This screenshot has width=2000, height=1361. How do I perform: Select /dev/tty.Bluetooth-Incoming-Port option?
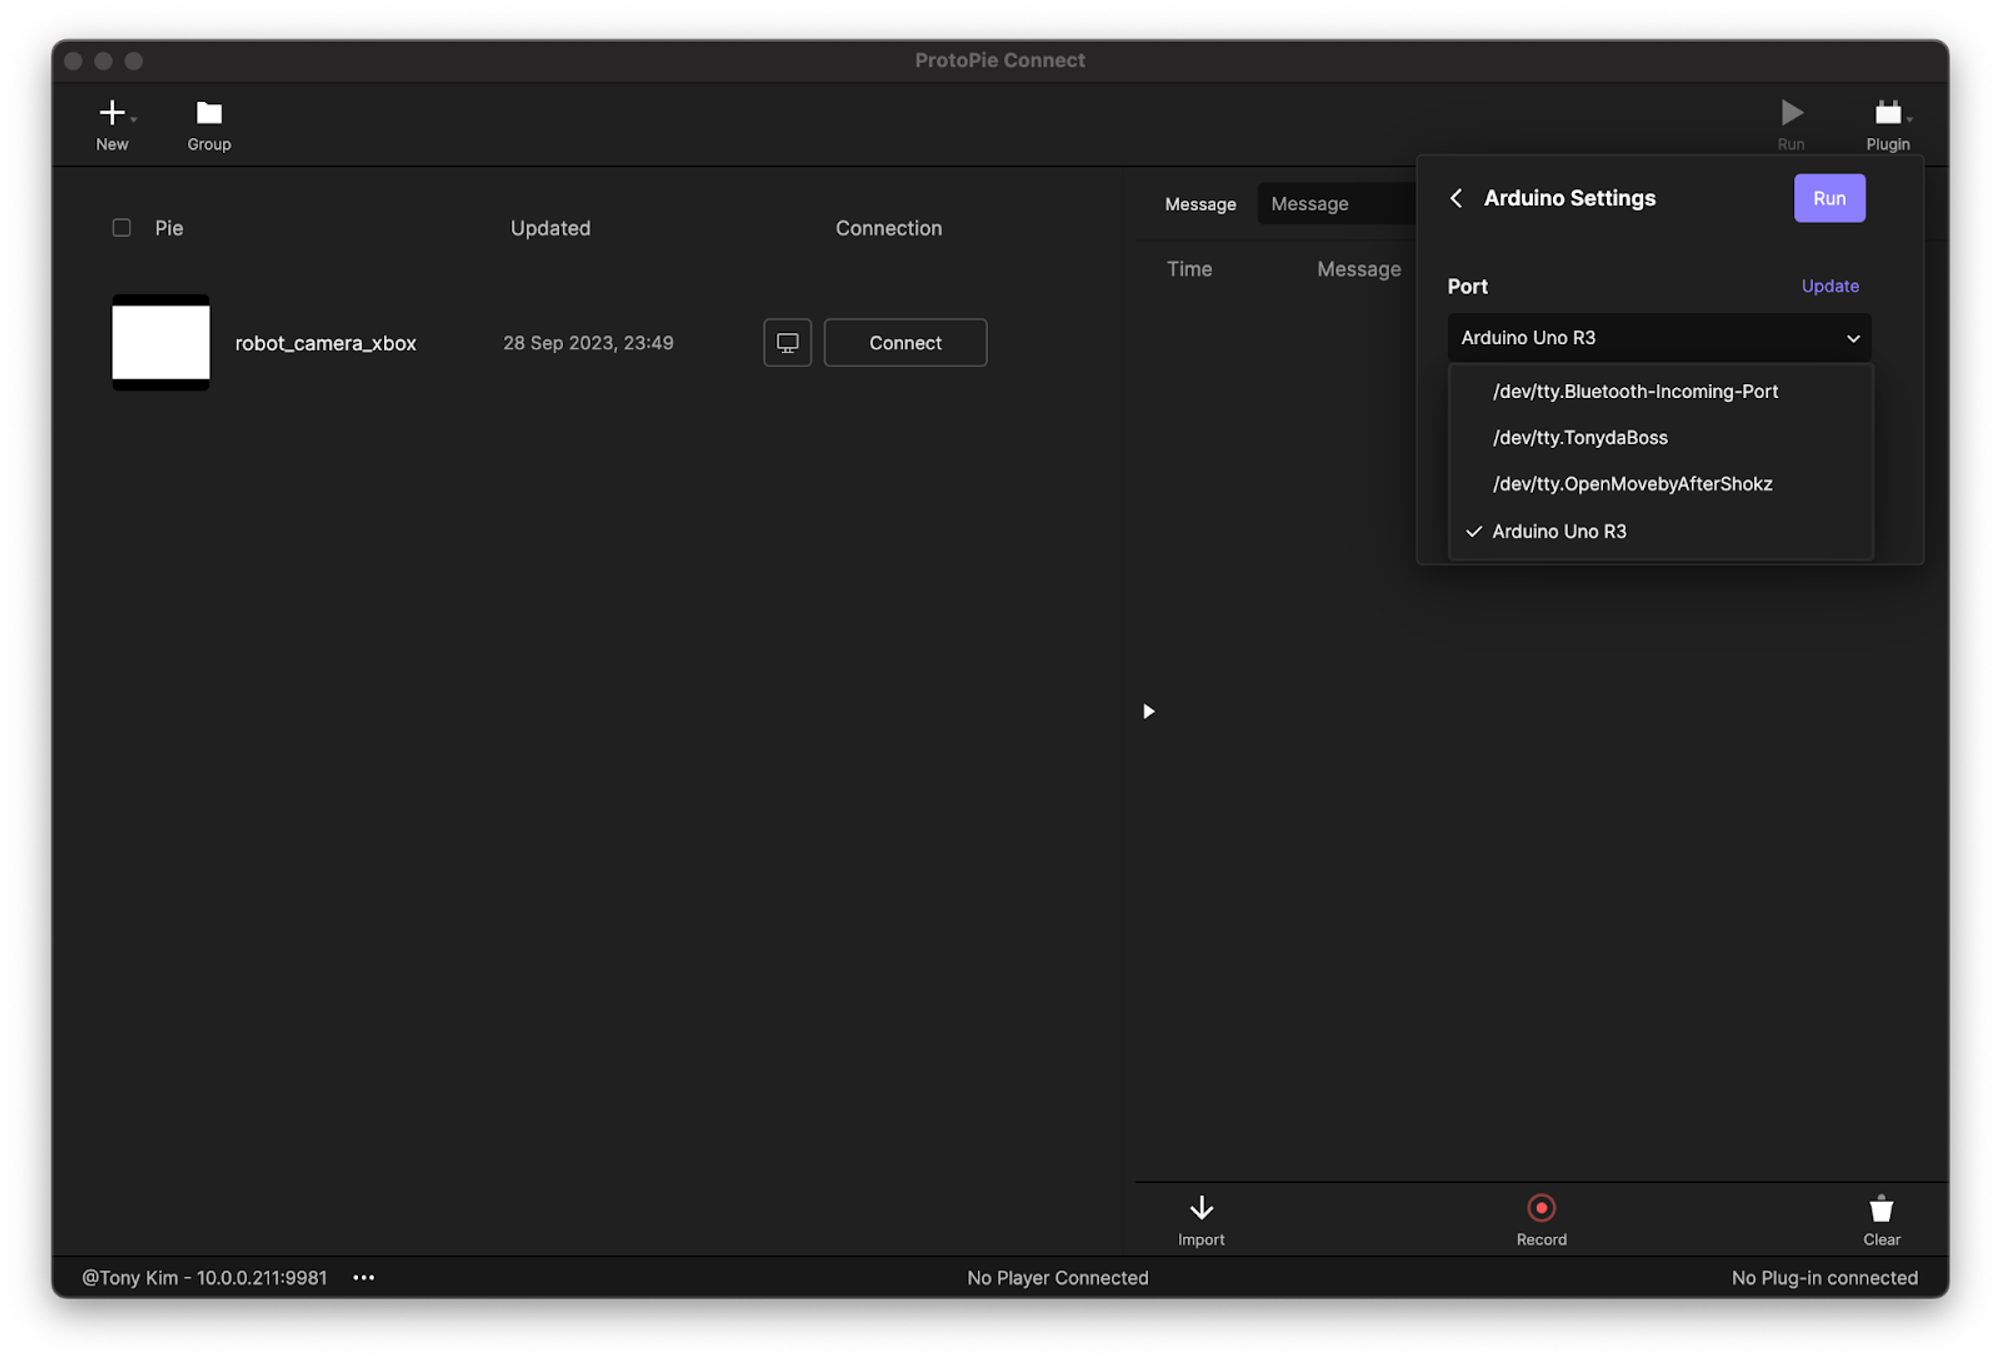pyautogui.click(x=1634, y=391)
